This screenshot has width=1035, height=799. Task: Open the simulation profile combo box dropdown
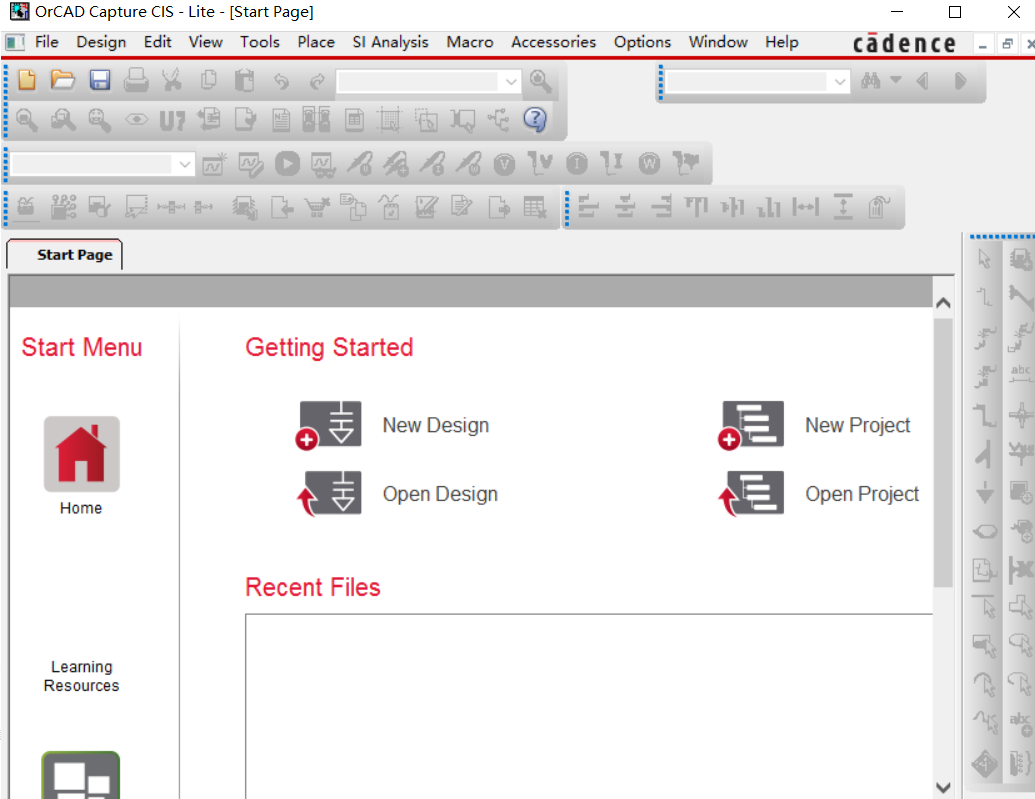pyautogui.click(x=185, y=164)
